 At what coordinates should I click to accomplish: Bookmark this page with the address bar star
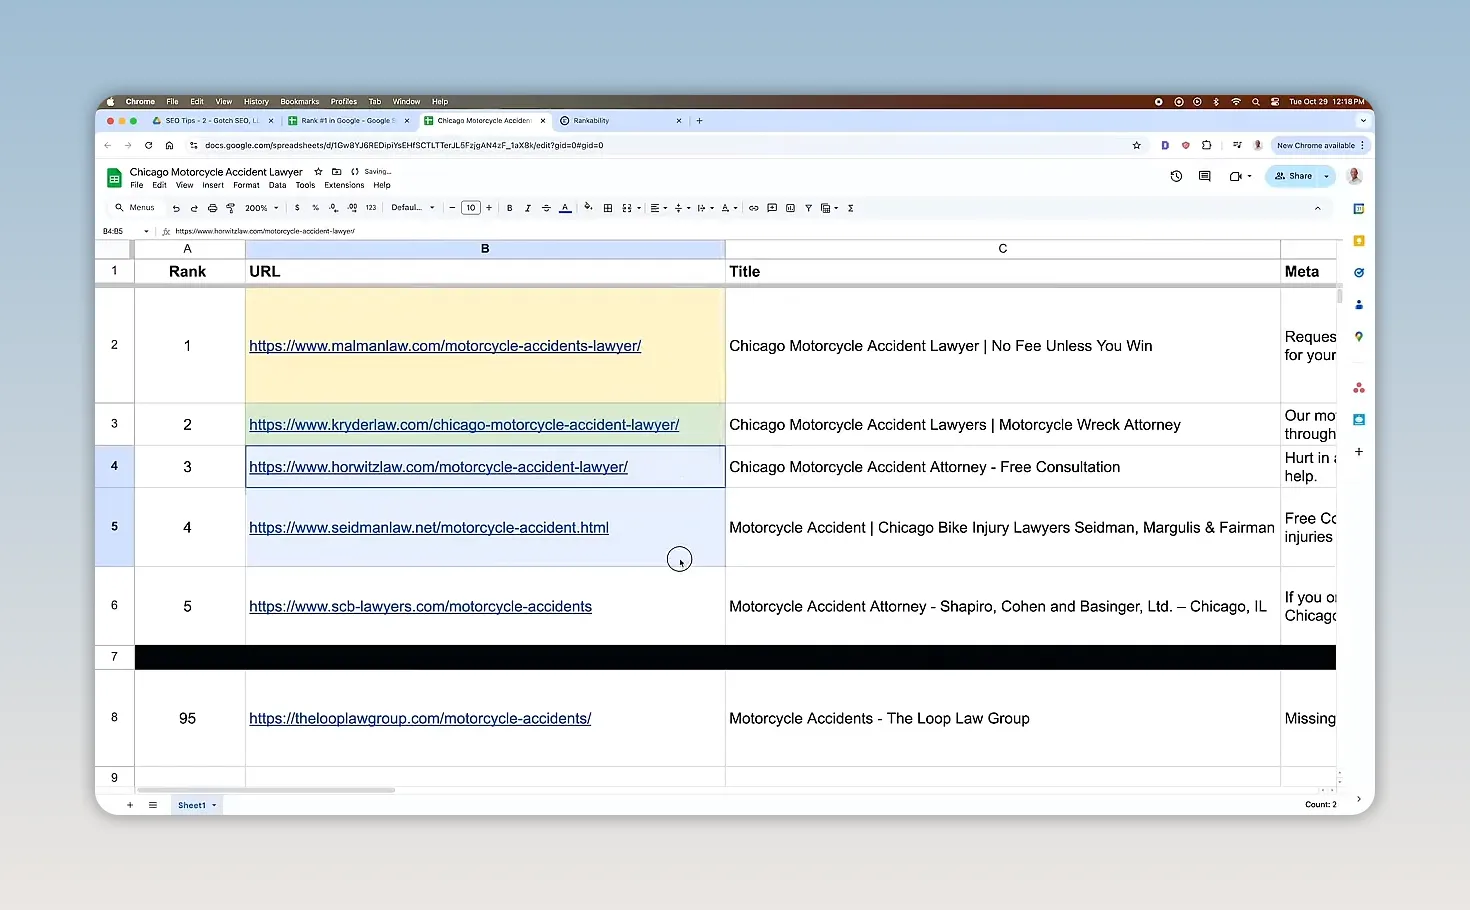[x=1136, y=145]
